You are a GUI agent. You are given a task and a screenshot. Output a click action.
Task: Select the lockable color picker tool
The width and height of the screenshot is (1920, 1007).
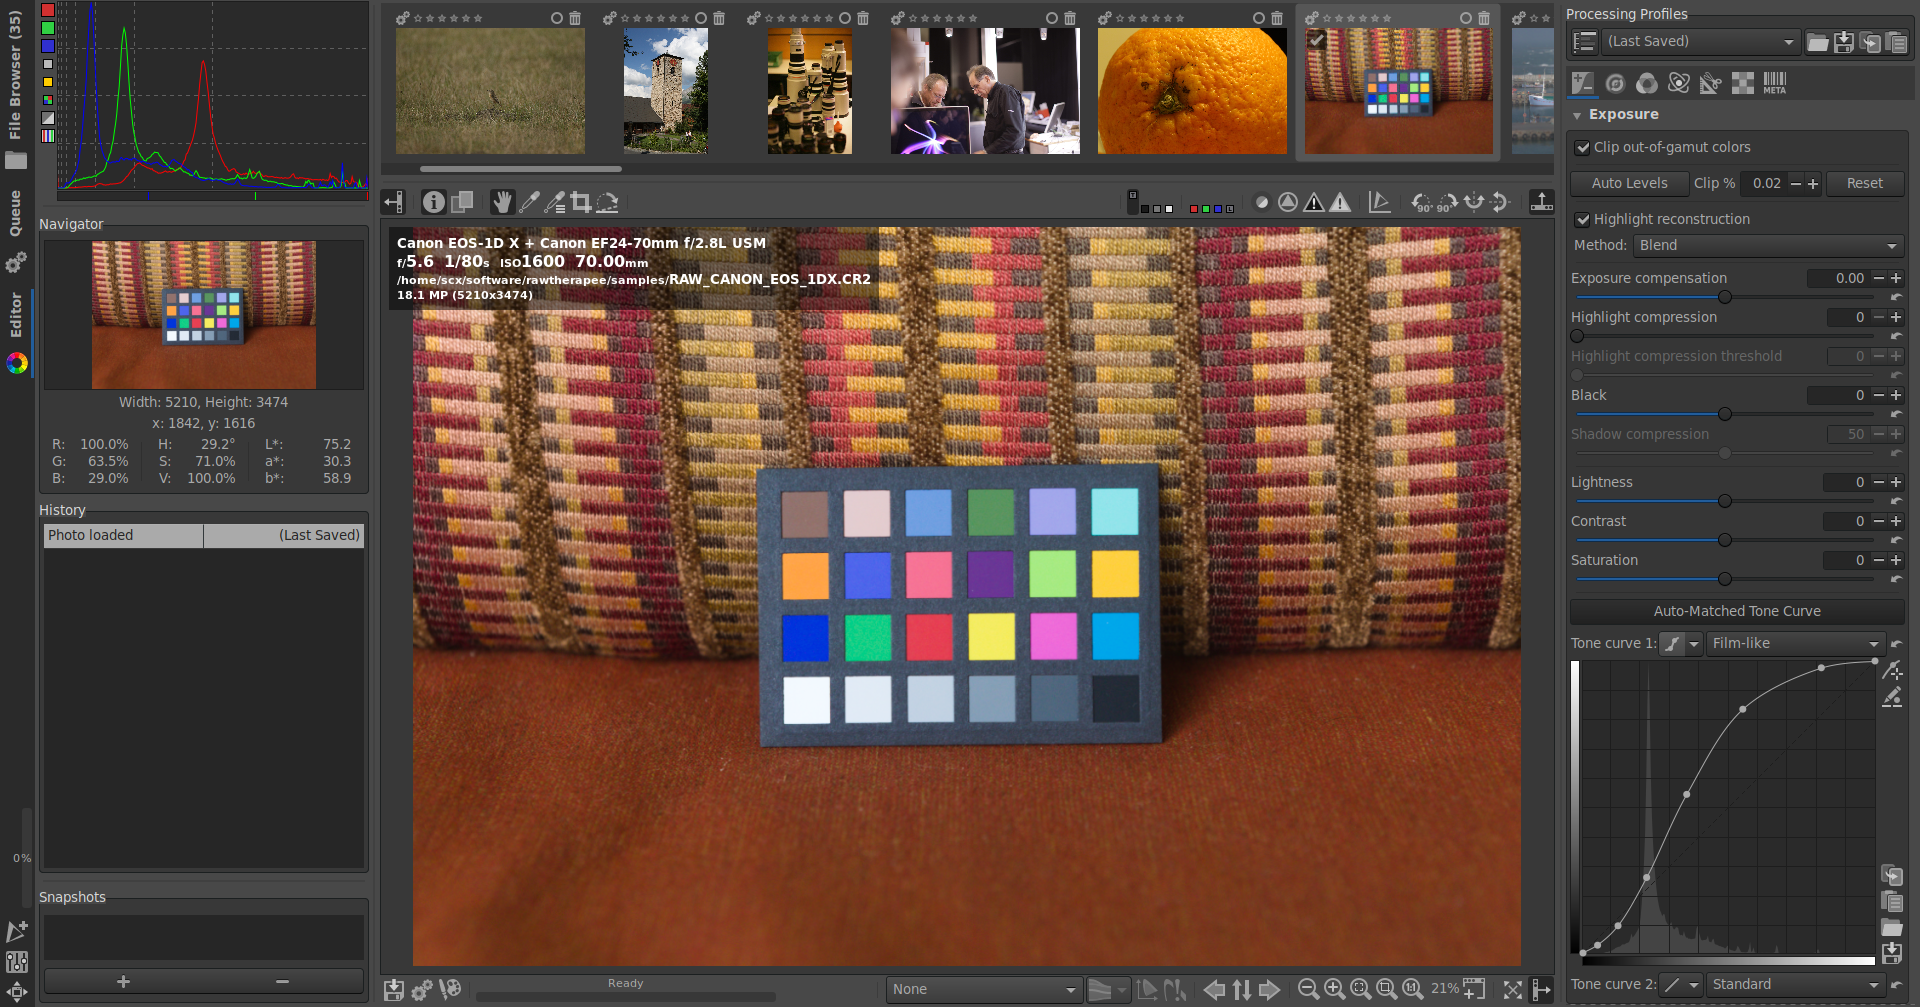point(554,202)
